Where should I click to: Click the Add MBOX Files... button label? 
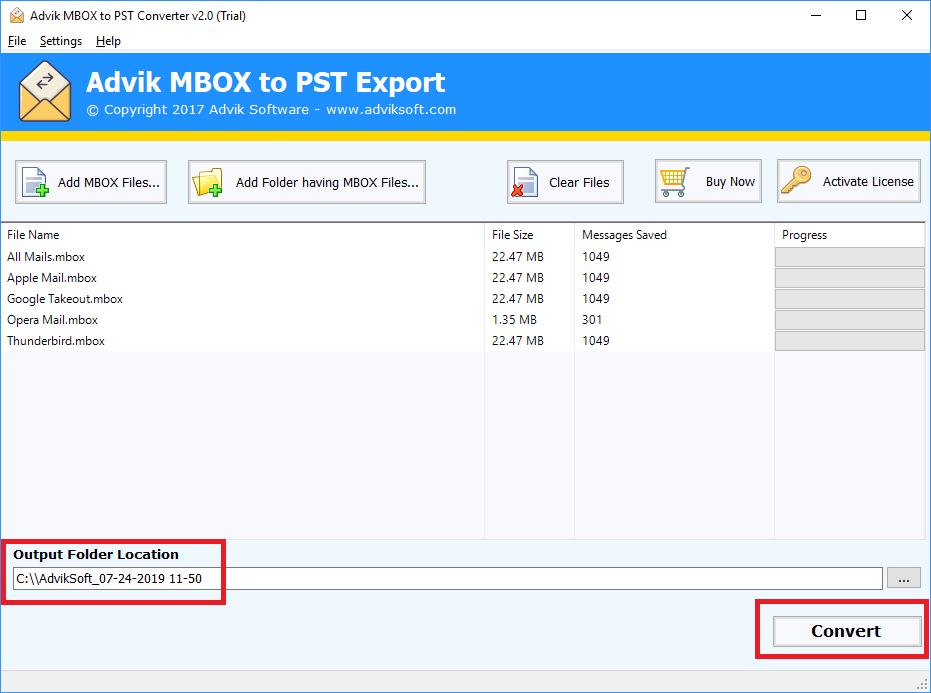tap(109, 182)
